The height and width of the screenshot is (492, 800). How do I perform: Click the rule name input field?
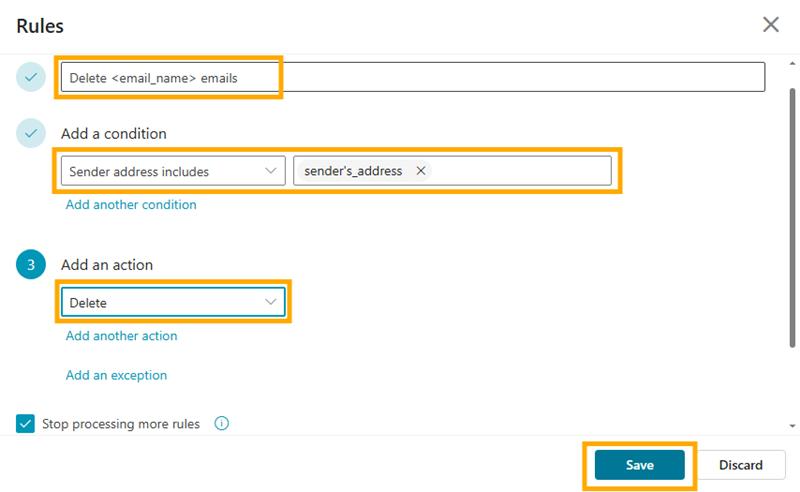(413, 77)
